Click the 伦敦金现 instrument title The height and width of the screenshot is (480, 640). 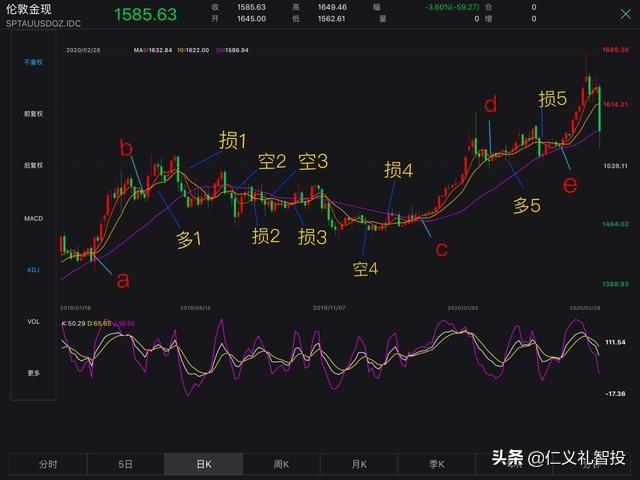(x=29, y=9)
